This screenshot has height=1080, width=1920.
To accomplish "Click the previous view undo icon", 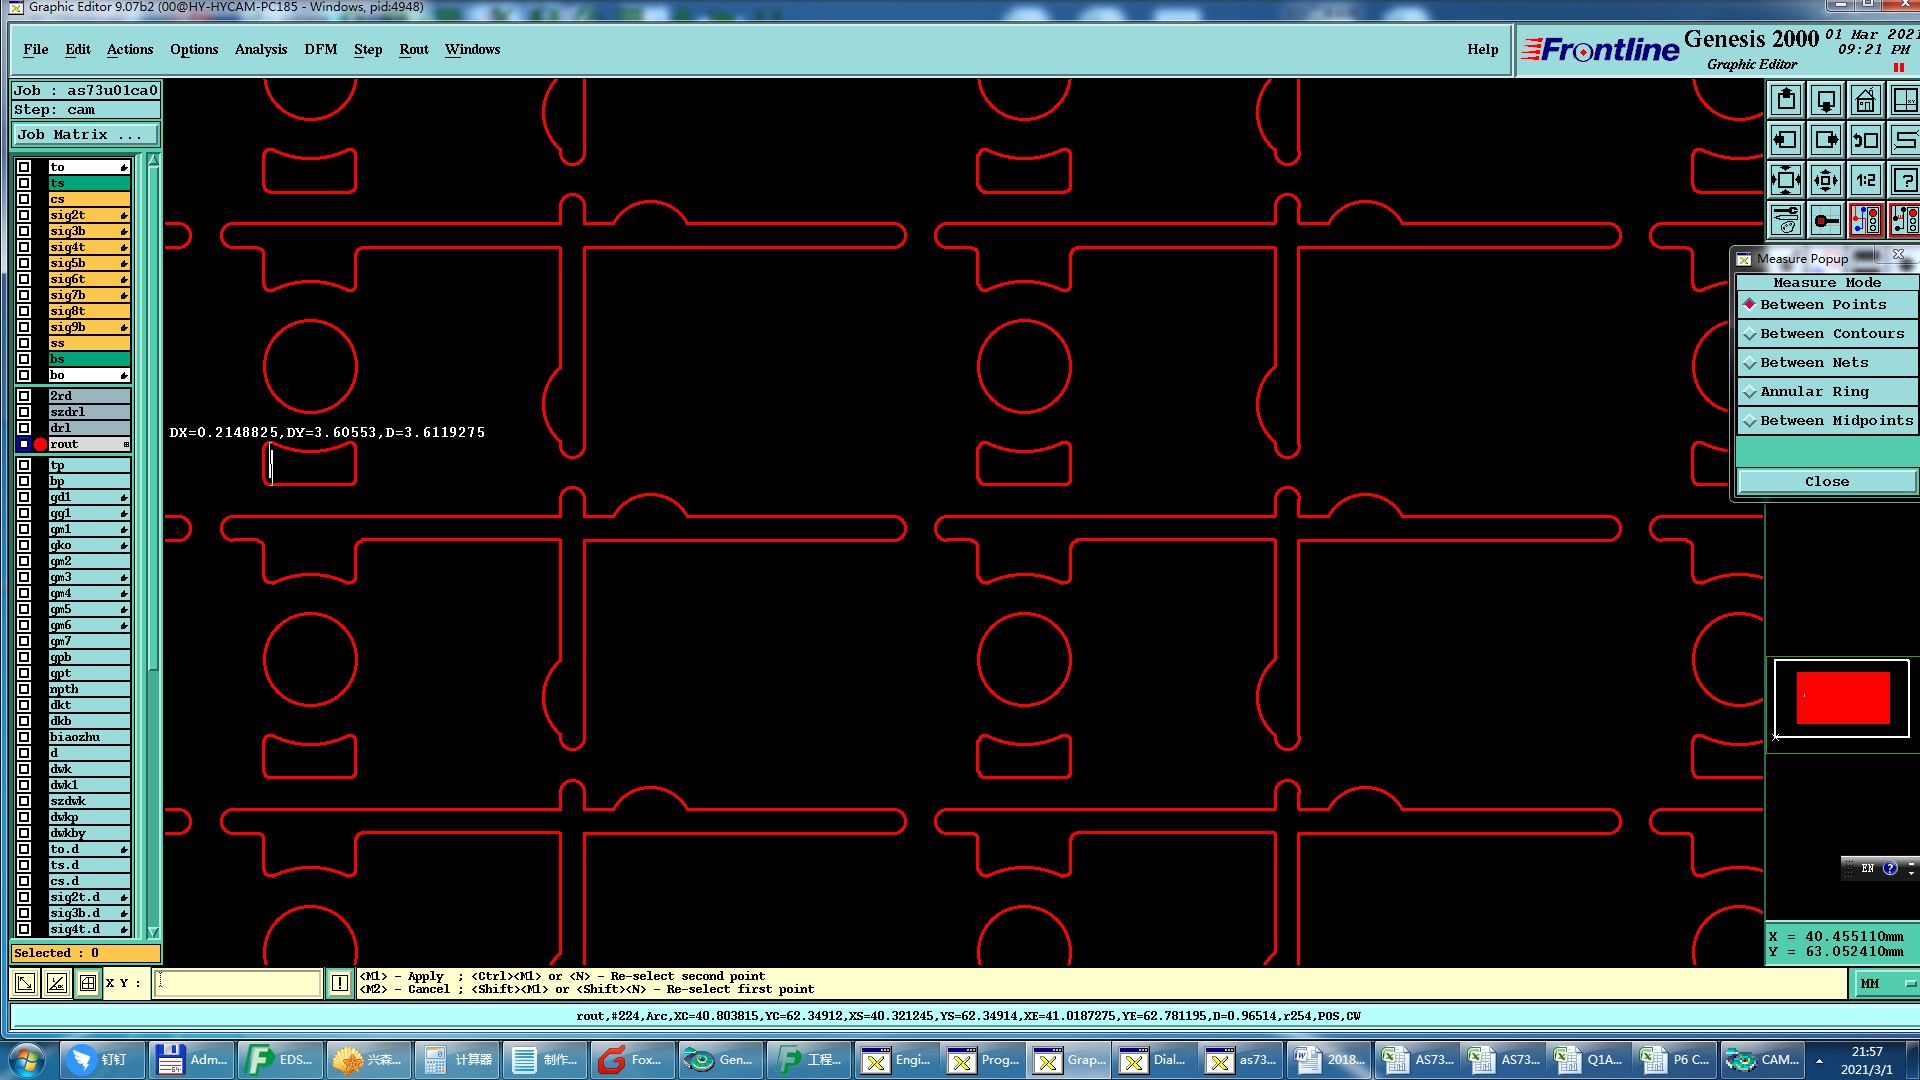I will point(1865,141).
